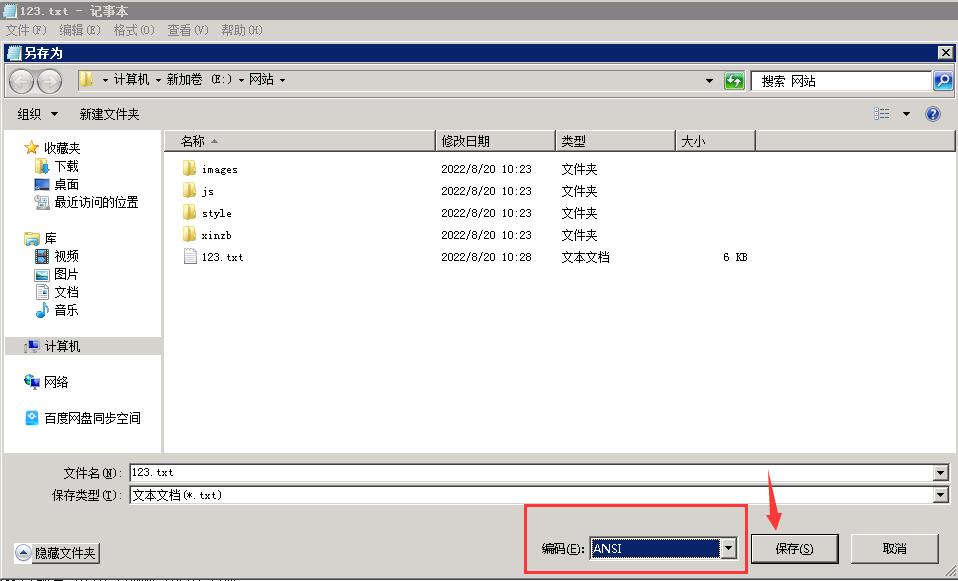Close the 另存为 dialog
Viewport: 958px width, 581px height.
pyautogui.click(x=945, y=53)
